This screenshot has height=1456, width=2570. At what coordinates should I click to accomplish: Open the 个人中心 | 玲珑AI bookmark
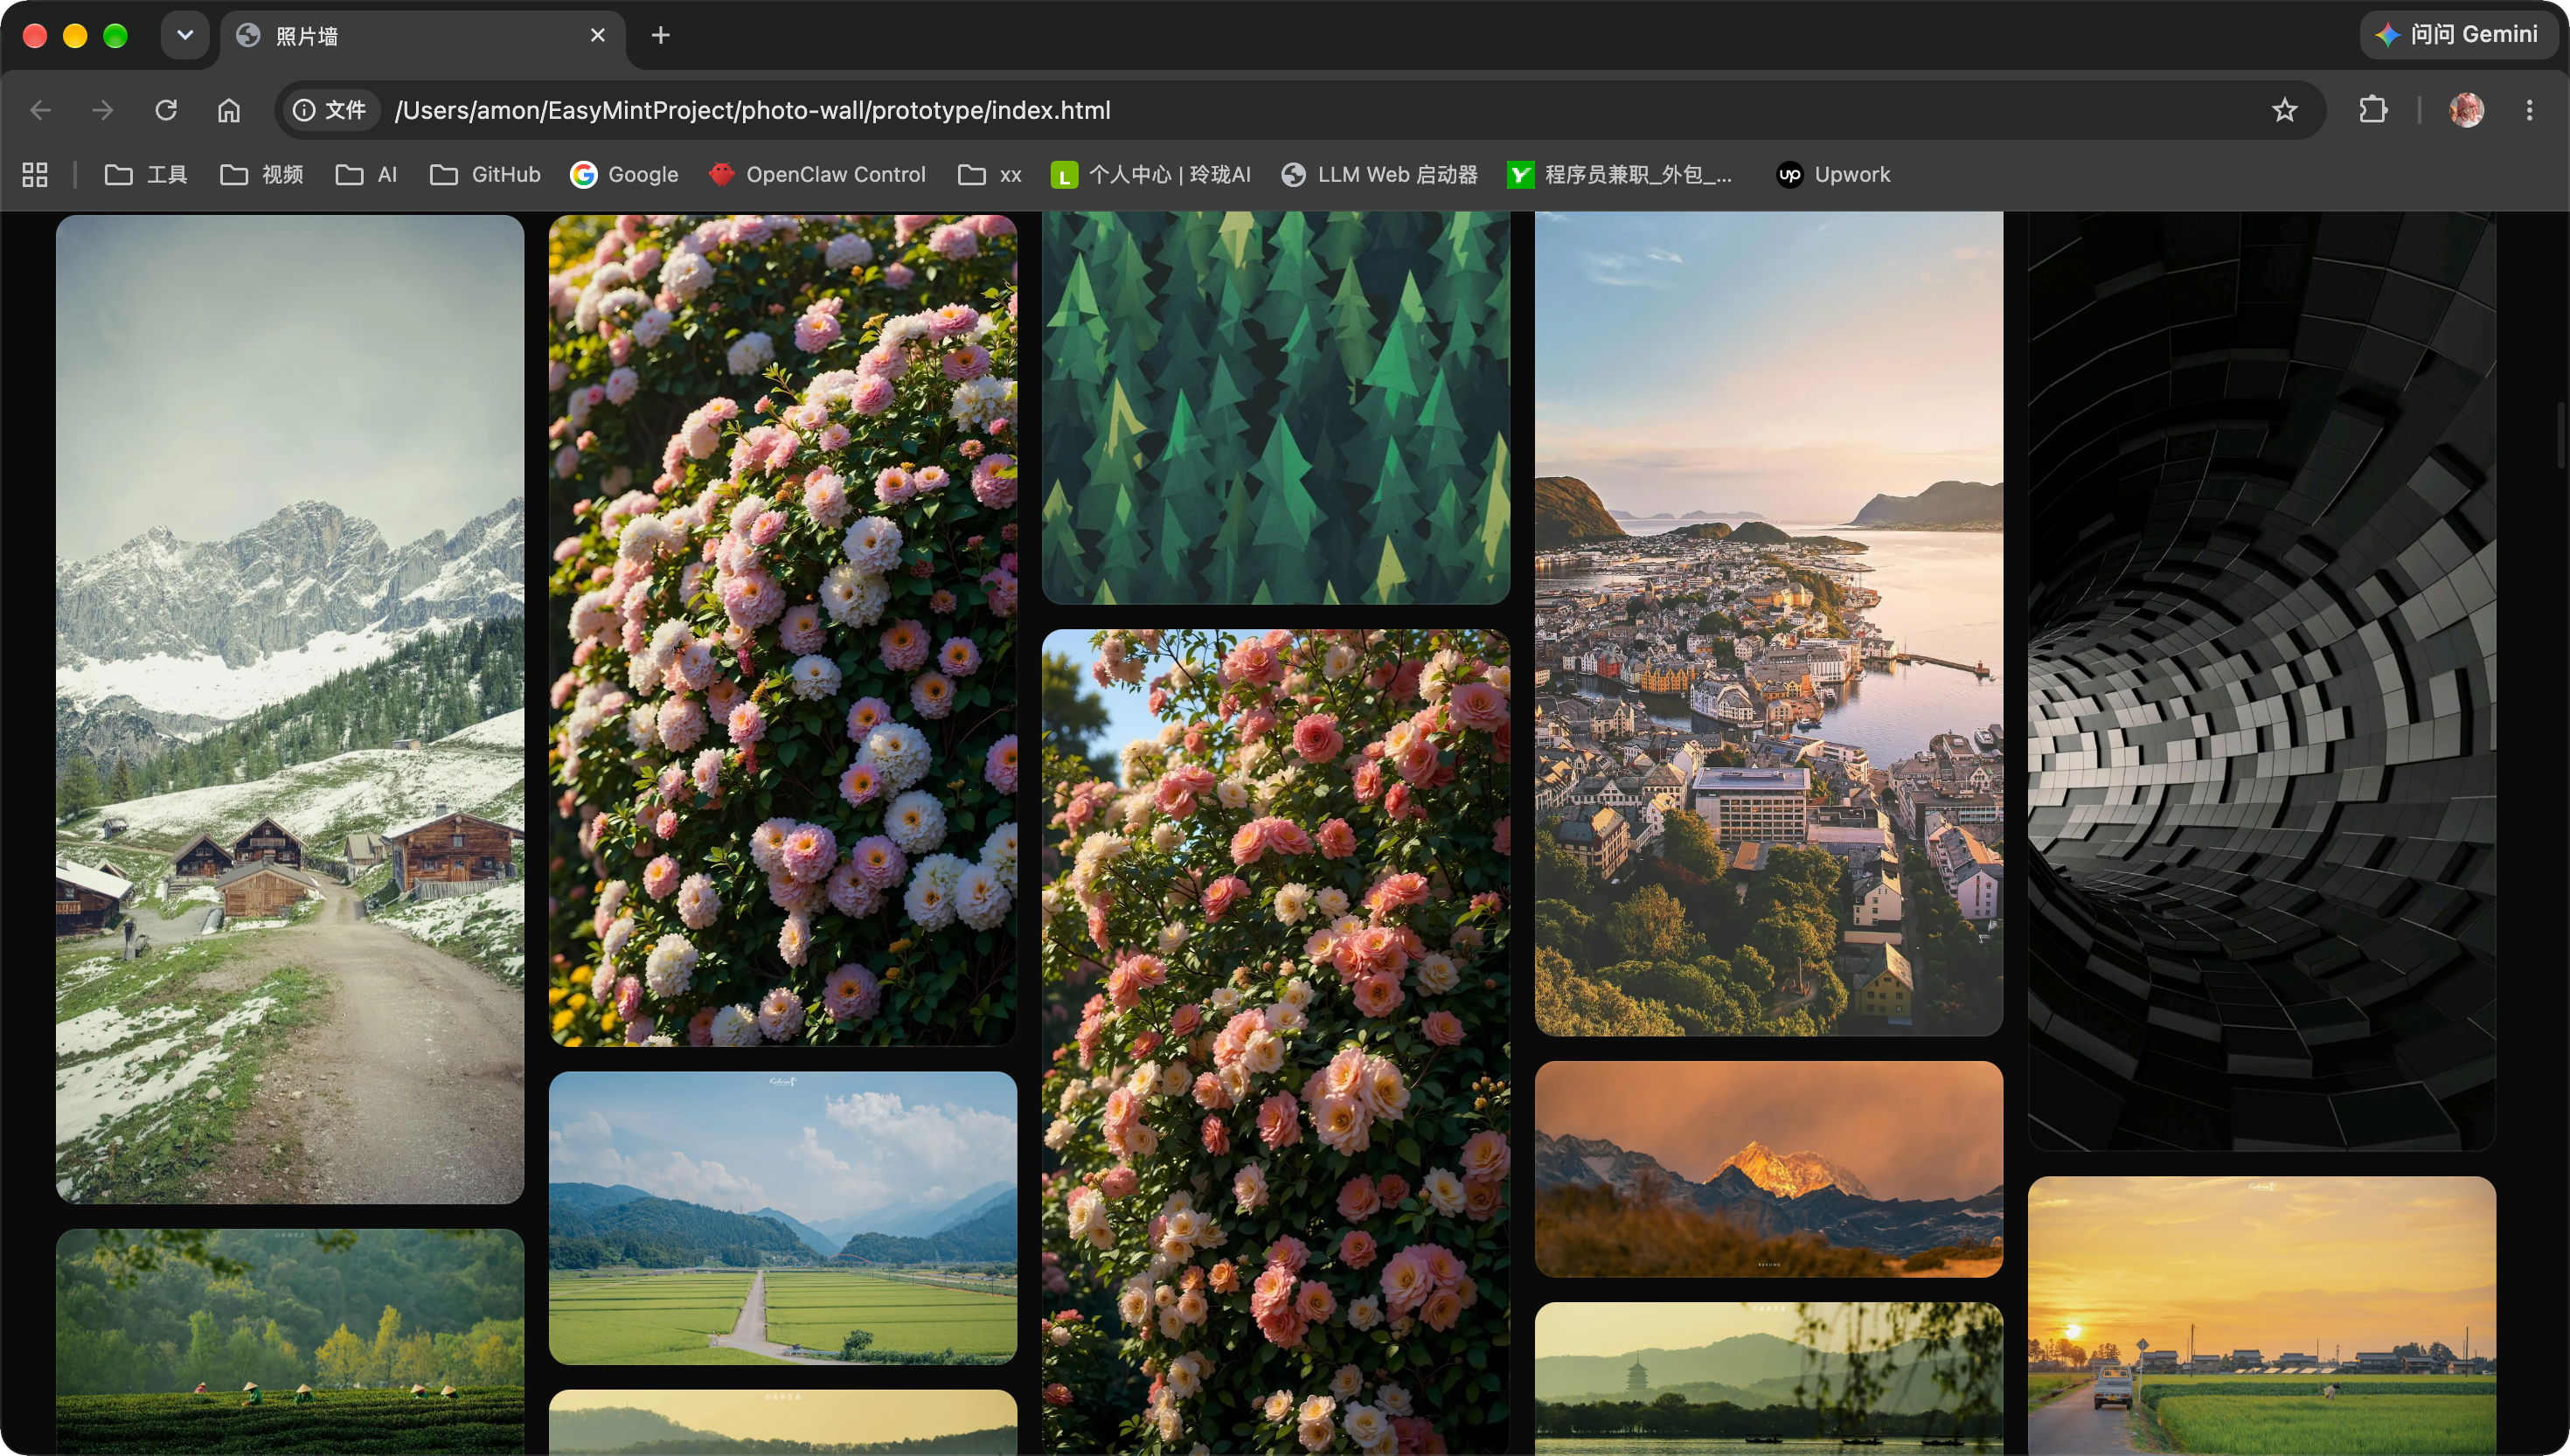coord(1151,175)
